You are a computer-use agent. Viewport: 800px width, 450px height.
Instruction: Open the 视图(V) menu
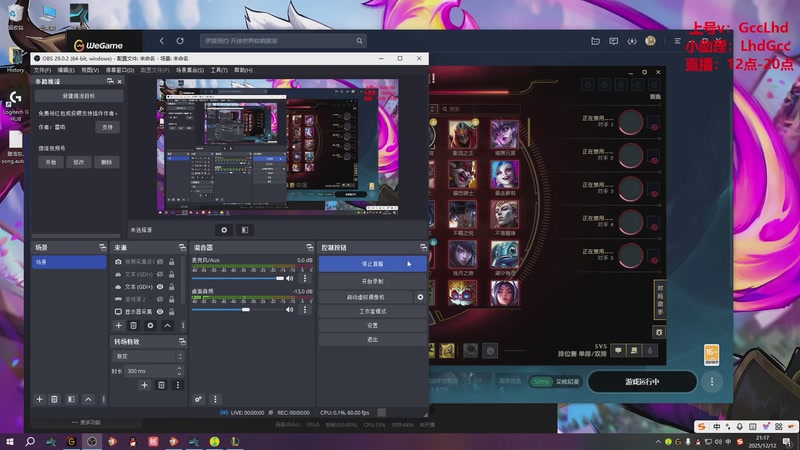pyautogui.click(x=90, y=70)
